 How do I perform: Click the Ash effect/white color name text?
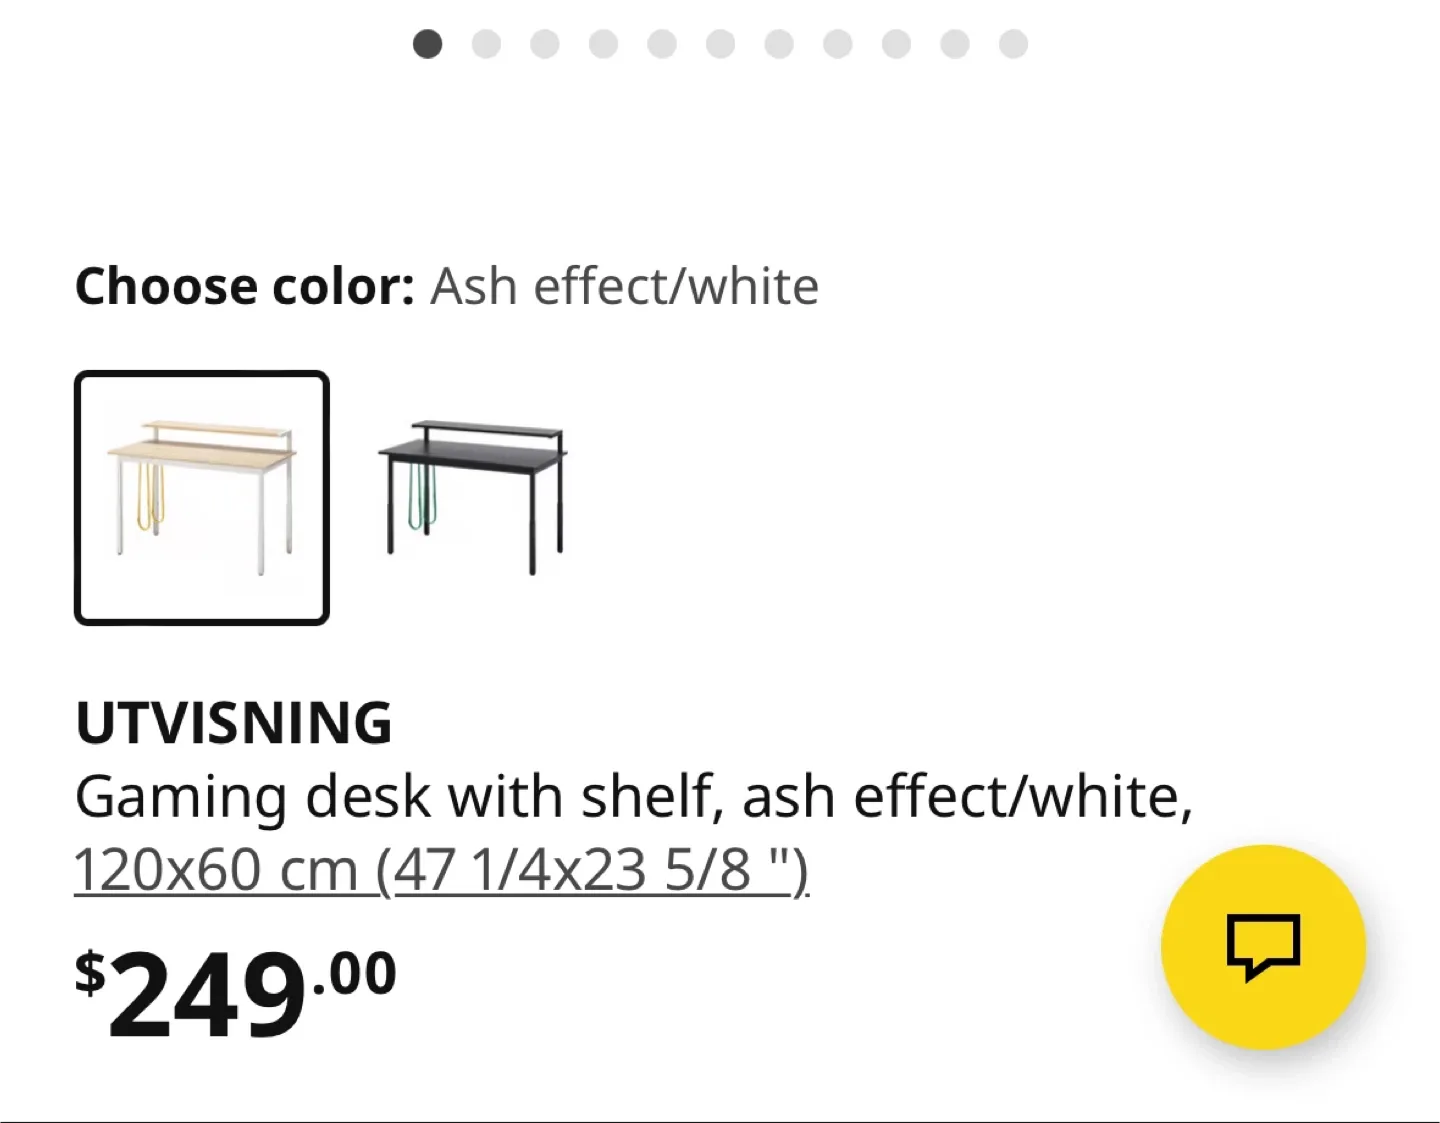pyautogui.click(x=625, y=286)
